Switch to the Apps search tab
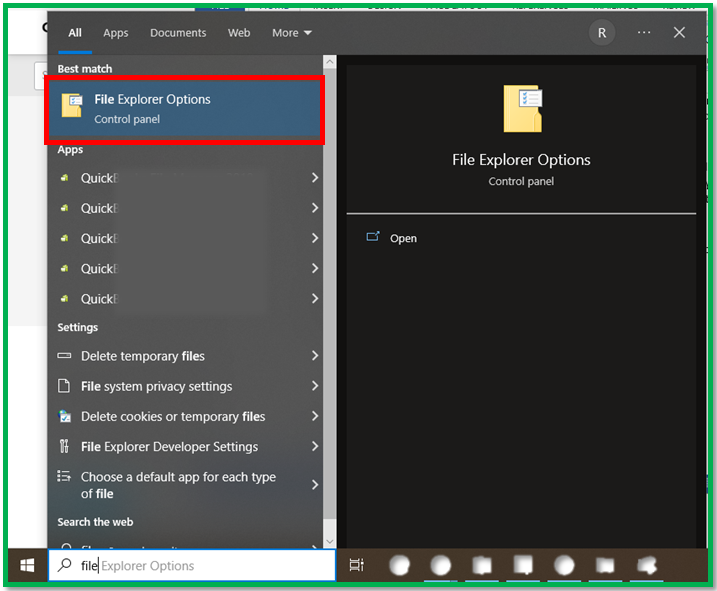Image resolution: width=717 pixels, height=591 pixels. pyautogui.click(x=116, y=33)
